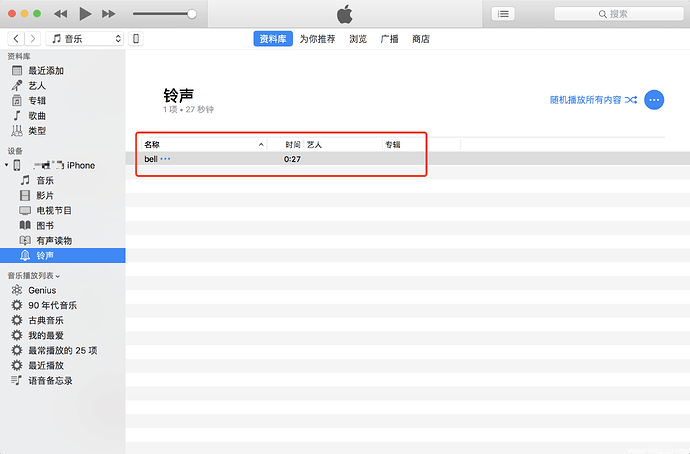
Task: Click the rewind previous track button
Action: (x=60, y=14)
